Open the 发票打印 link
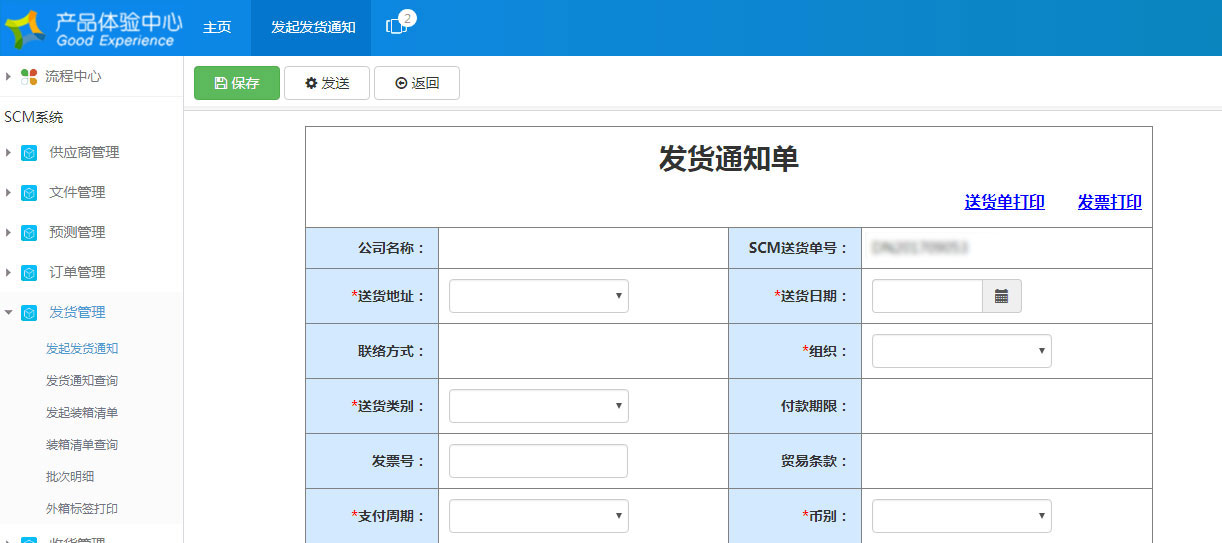1222x543 pixels. [x=1110, y=202]
